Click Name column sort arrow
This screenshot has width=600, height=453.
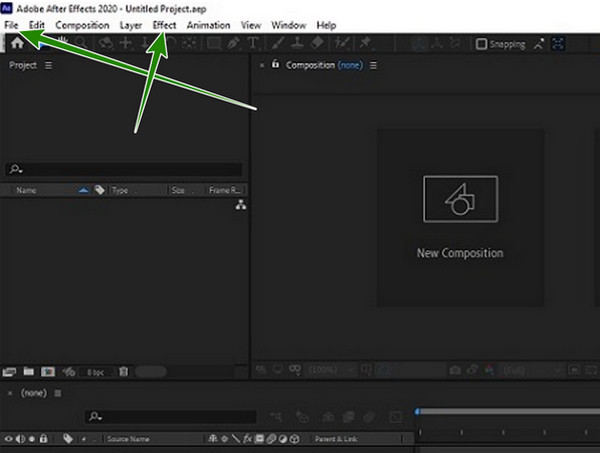83,190
